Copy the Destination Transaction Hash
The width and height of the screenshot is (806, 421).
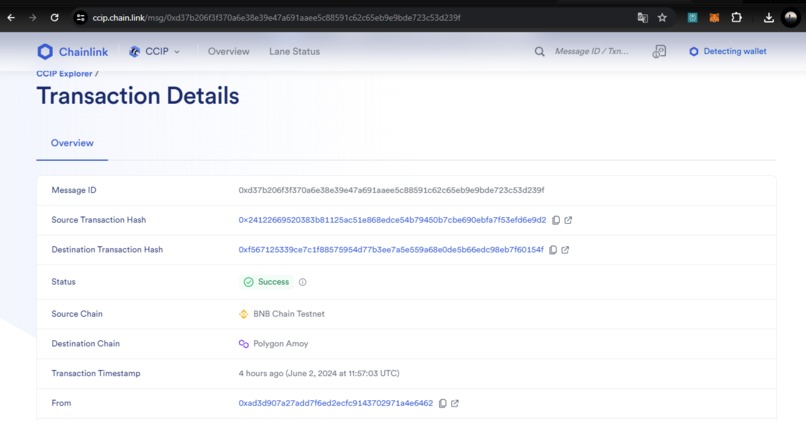coord(553,250)
